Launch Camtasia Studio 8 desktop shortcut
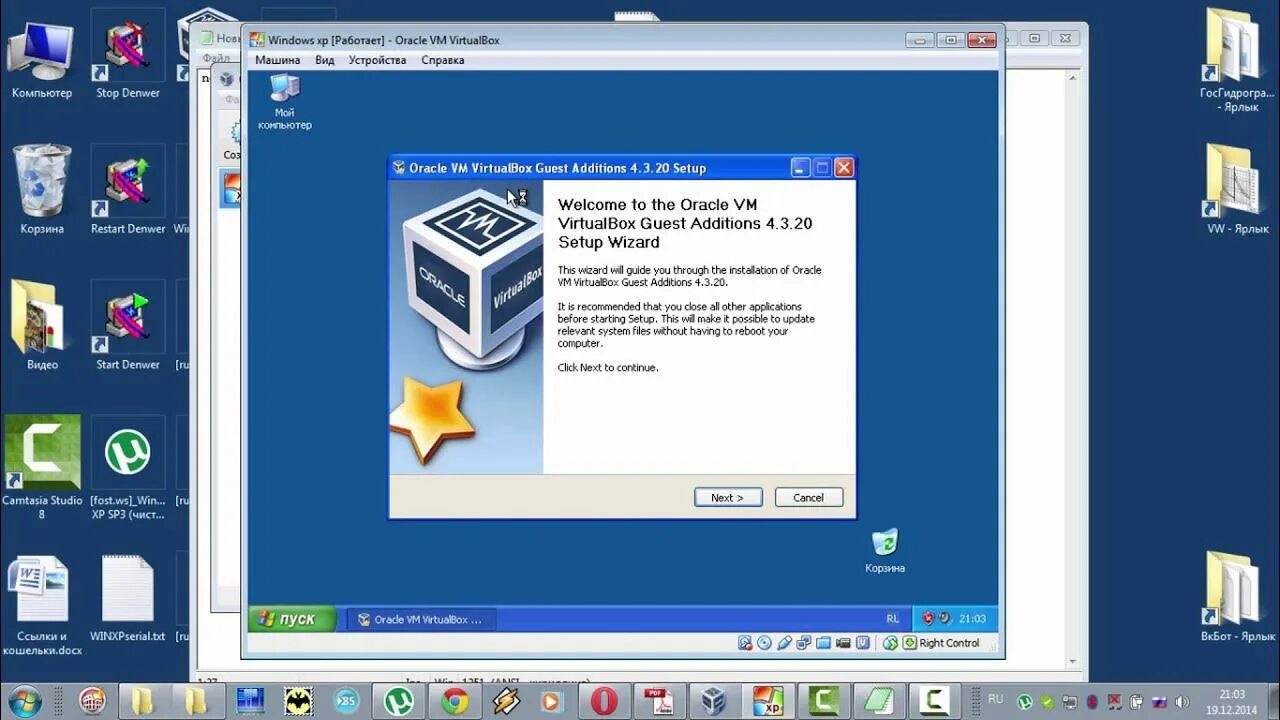This screenshot has width=1280, height=720. pos(42,468)
